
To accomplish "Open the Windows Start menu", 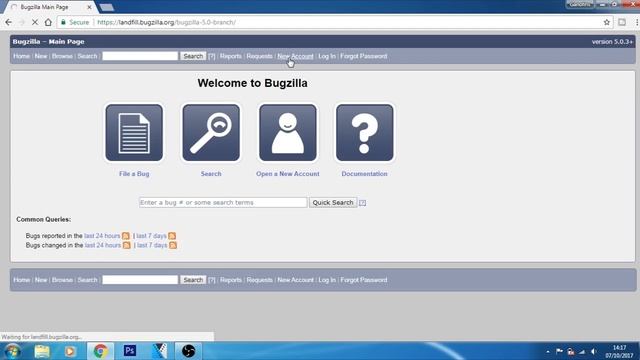I will click(x=12, y=351).
